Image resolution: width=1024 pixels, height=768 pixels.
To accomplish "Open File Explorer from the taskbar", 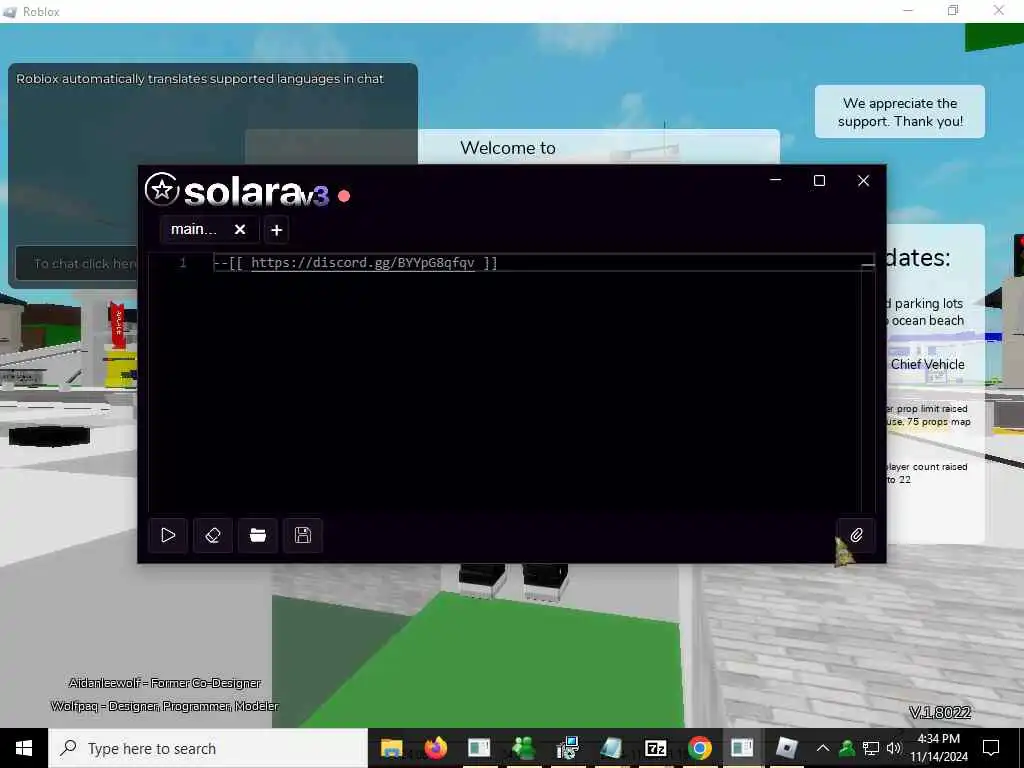I will [391, 748].
